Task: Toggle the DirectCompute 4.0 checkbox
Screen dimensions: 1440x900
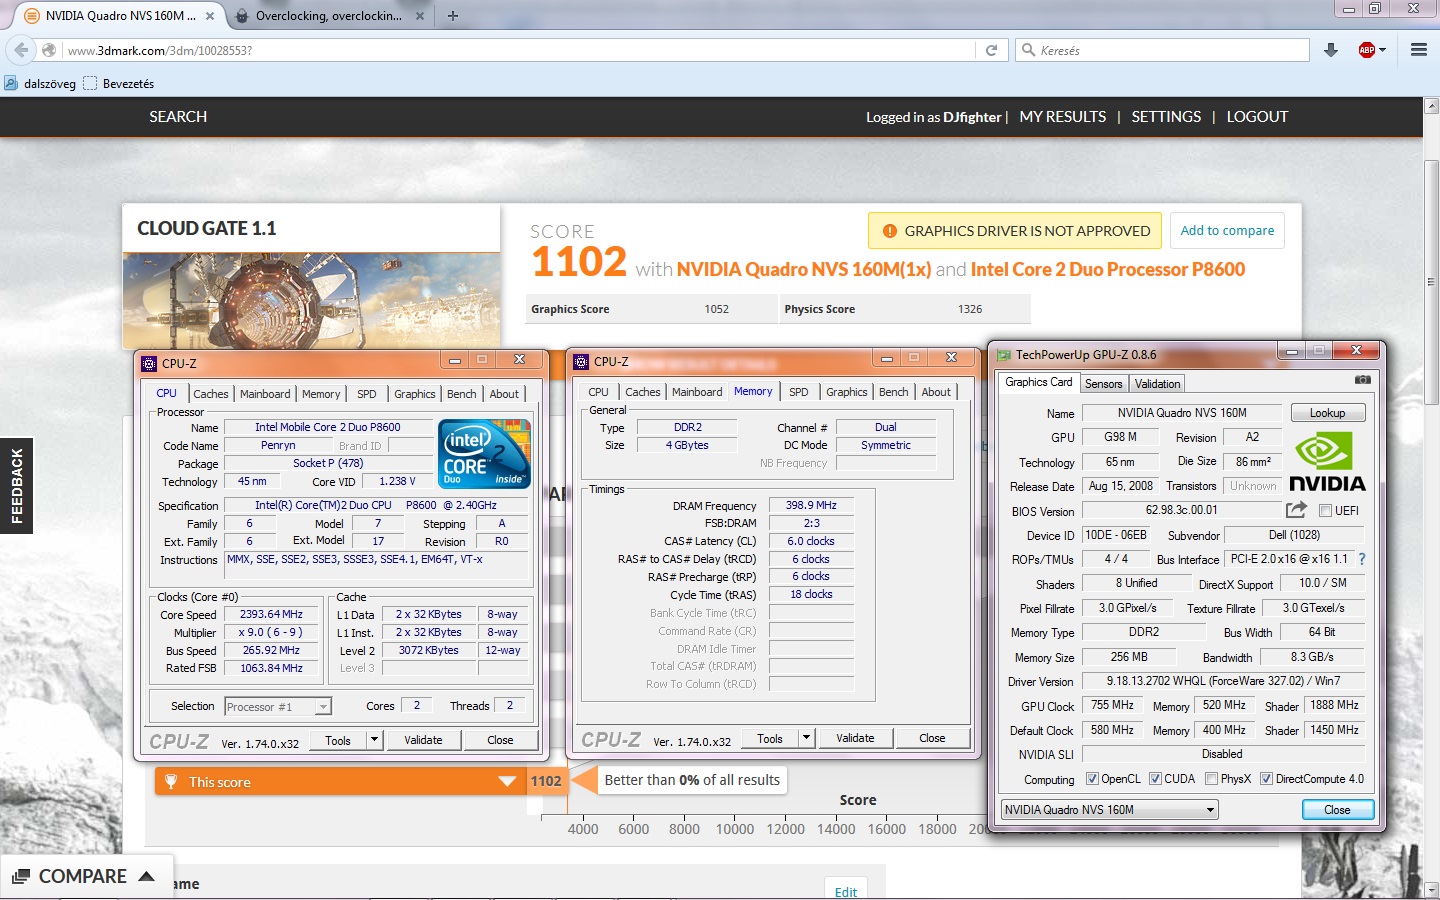Action: (x=1266, y=779)
